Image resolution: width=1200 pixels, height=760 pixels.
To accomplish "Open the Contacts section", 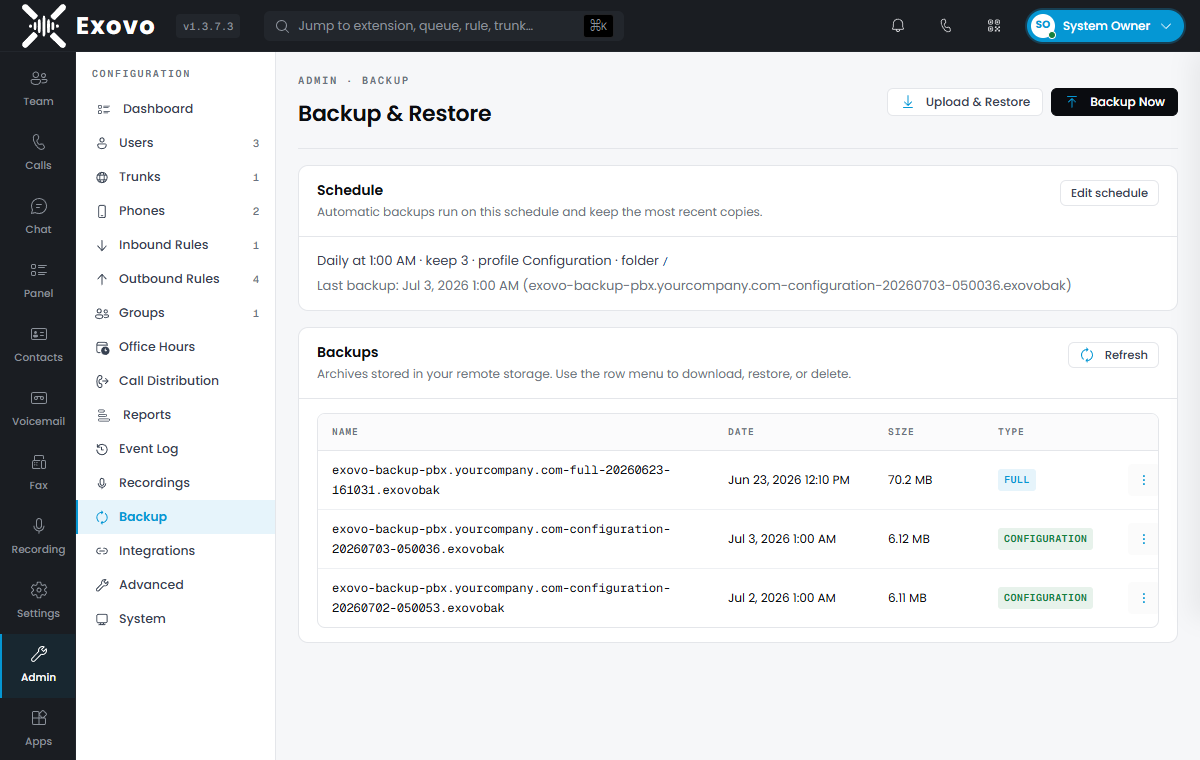I will tap(38, 344).
